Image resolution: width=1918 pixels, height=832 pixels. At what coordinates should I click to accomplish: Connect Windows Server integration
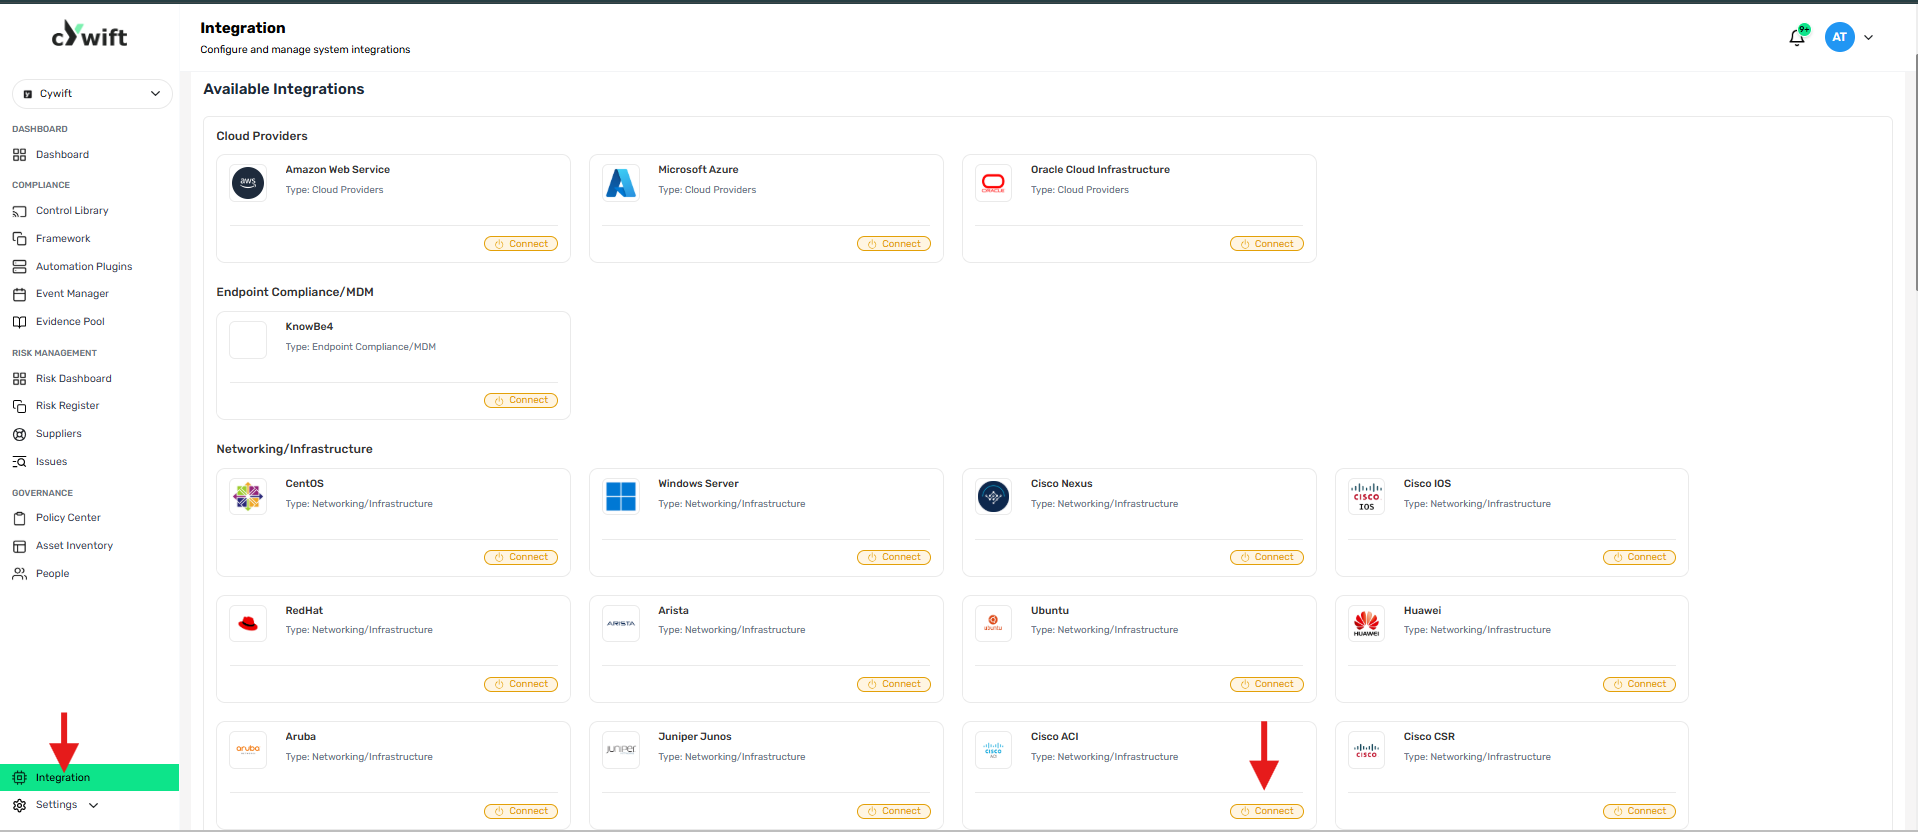(x=894, y=557)
